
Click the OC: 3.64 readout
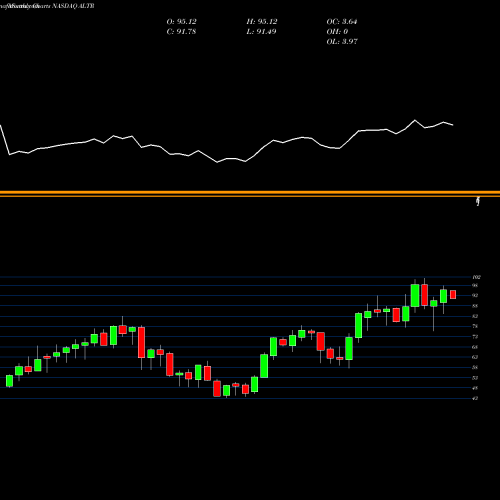coord(342,22)
